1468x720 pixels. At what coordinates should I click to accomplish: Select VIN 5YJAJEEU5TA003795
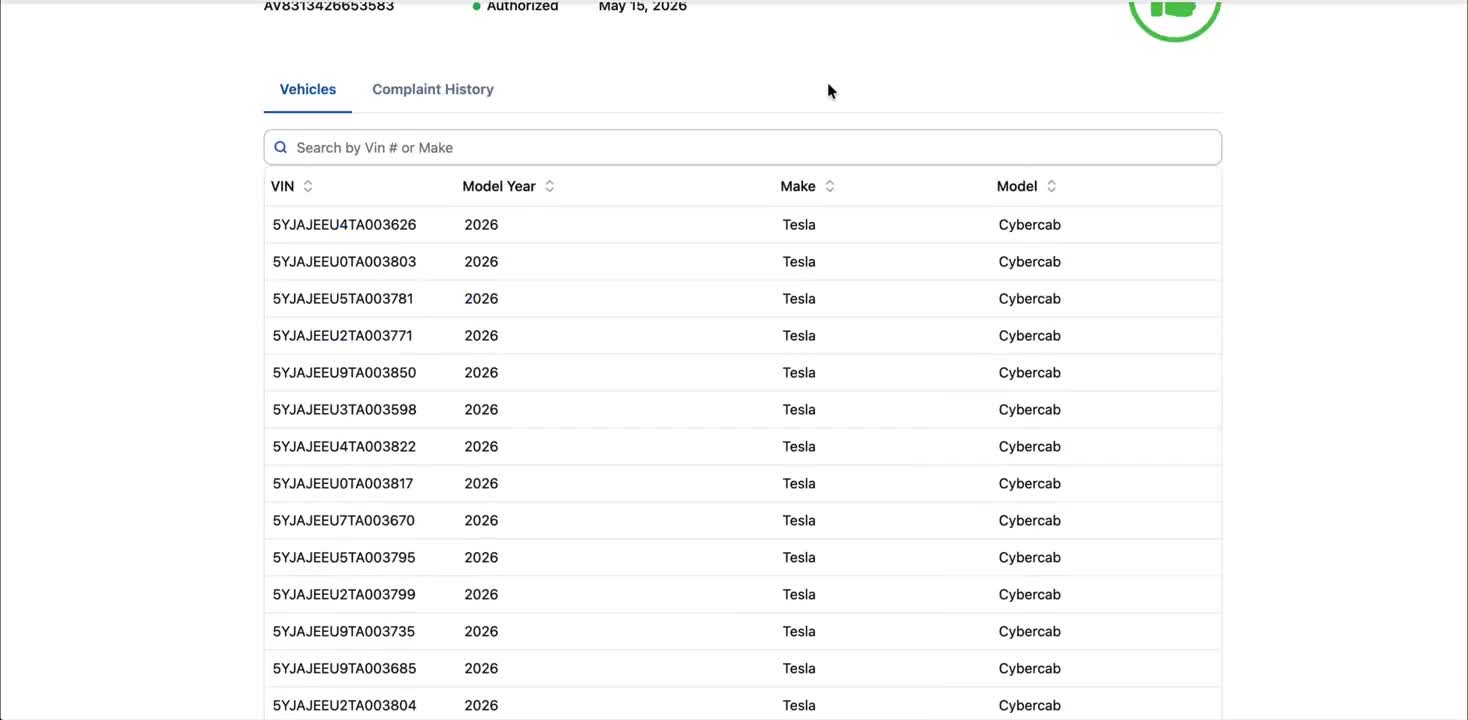tap(344, 558)
